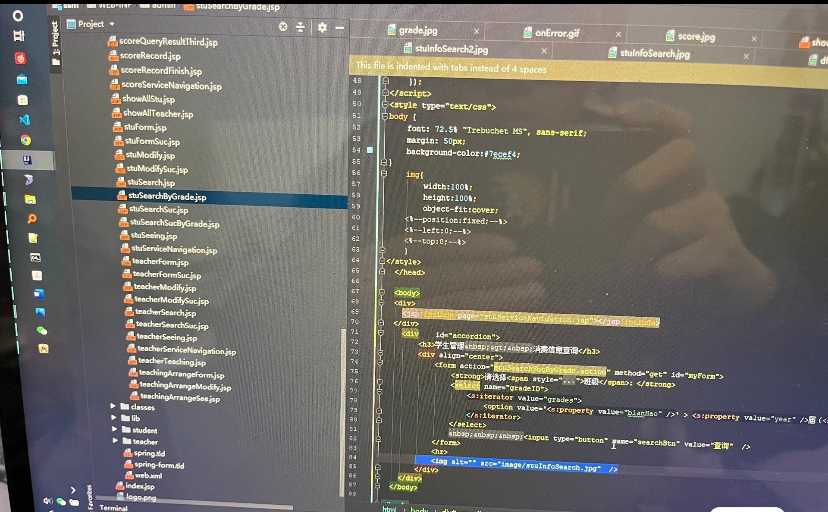Open the Project view dropdown arrow
This screenshot has height=512, width=828.
click(x=111, y=24)
